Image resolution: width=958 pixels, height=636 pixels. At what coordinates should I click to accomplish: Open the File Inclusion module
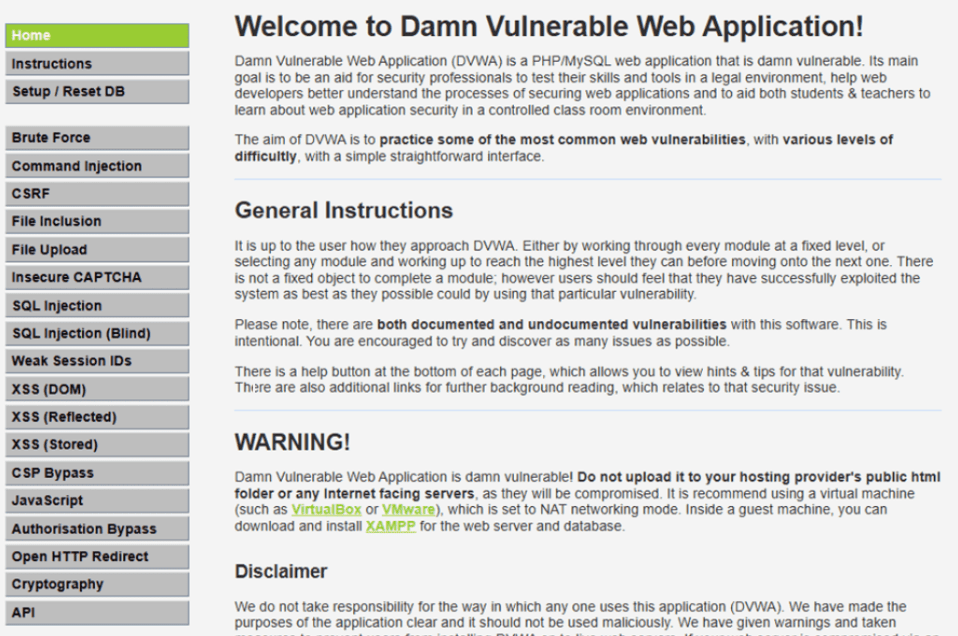[96, 222]
